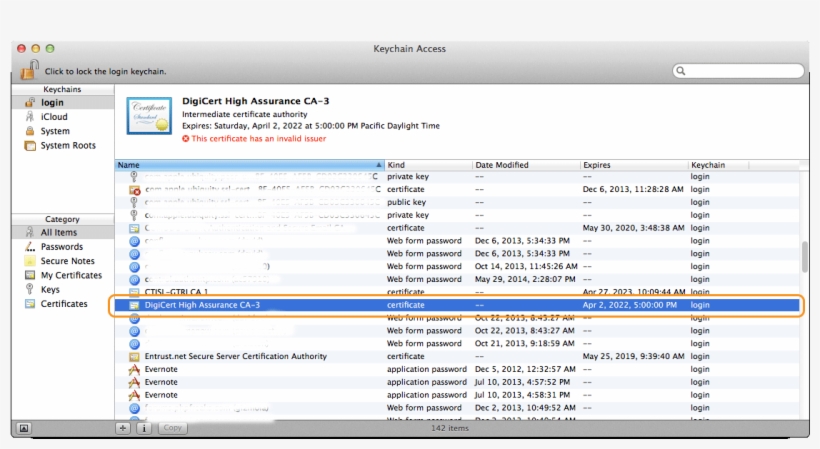Click the Dec 6, 2013, 11:28:28 AM cell

click(633, 189)
